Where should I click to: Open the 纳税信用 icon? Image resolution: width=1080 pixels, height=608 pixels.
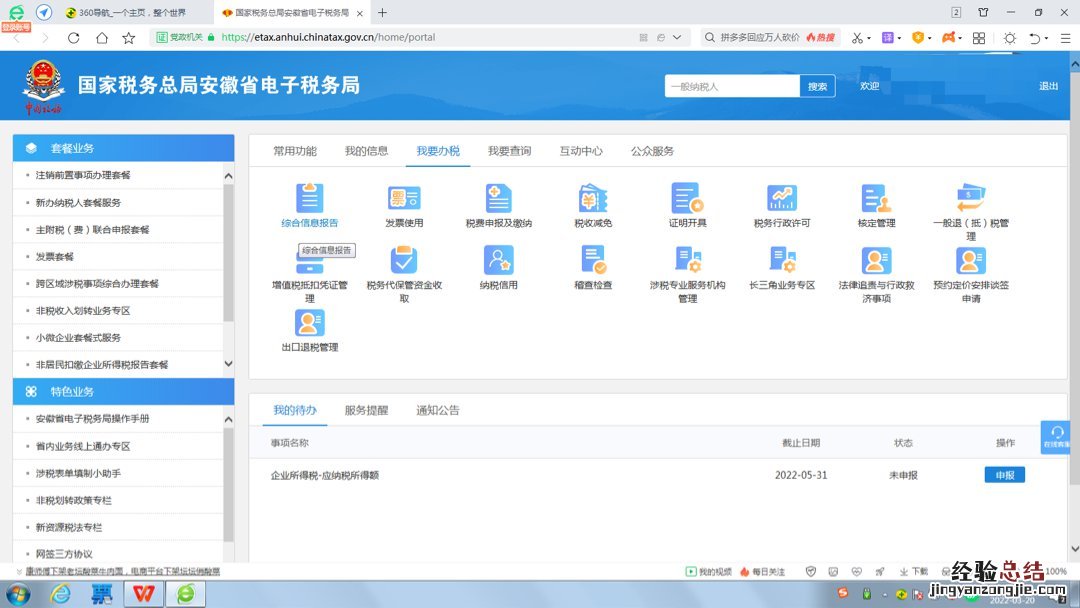[499, 261]
